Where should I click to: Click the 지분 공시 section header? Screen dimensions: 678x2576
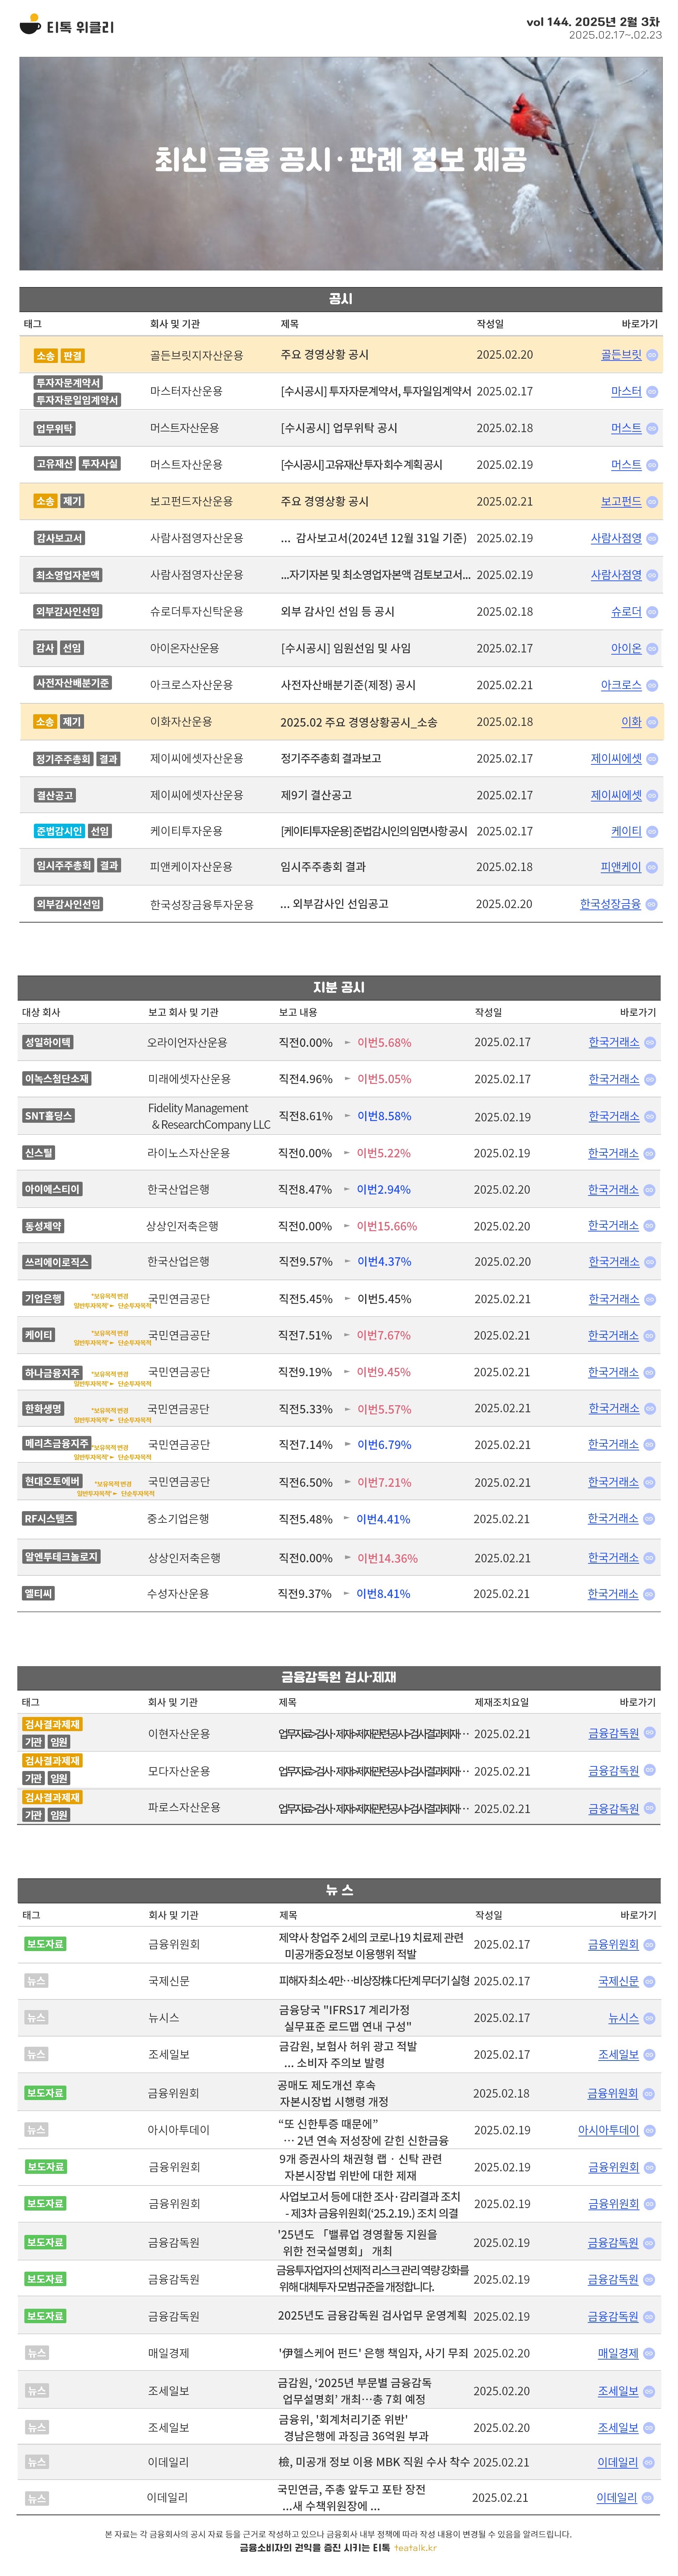tap(339, 987)
